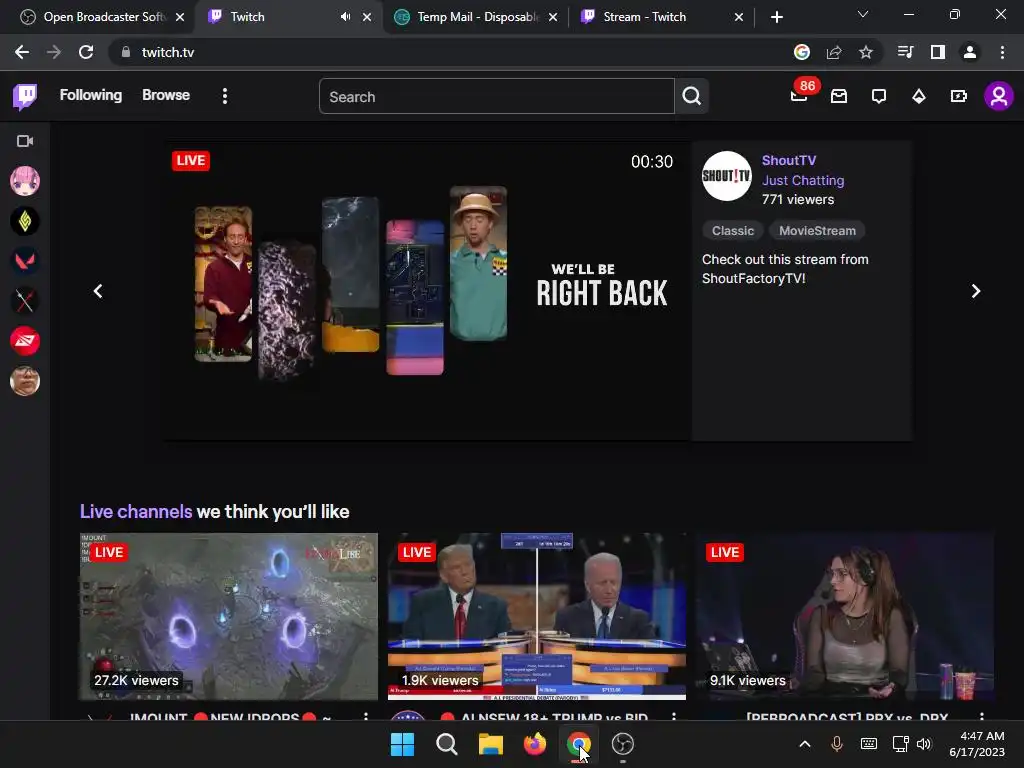Open the user profile avatar menu

pyautogui.click(x=999, y=97)
